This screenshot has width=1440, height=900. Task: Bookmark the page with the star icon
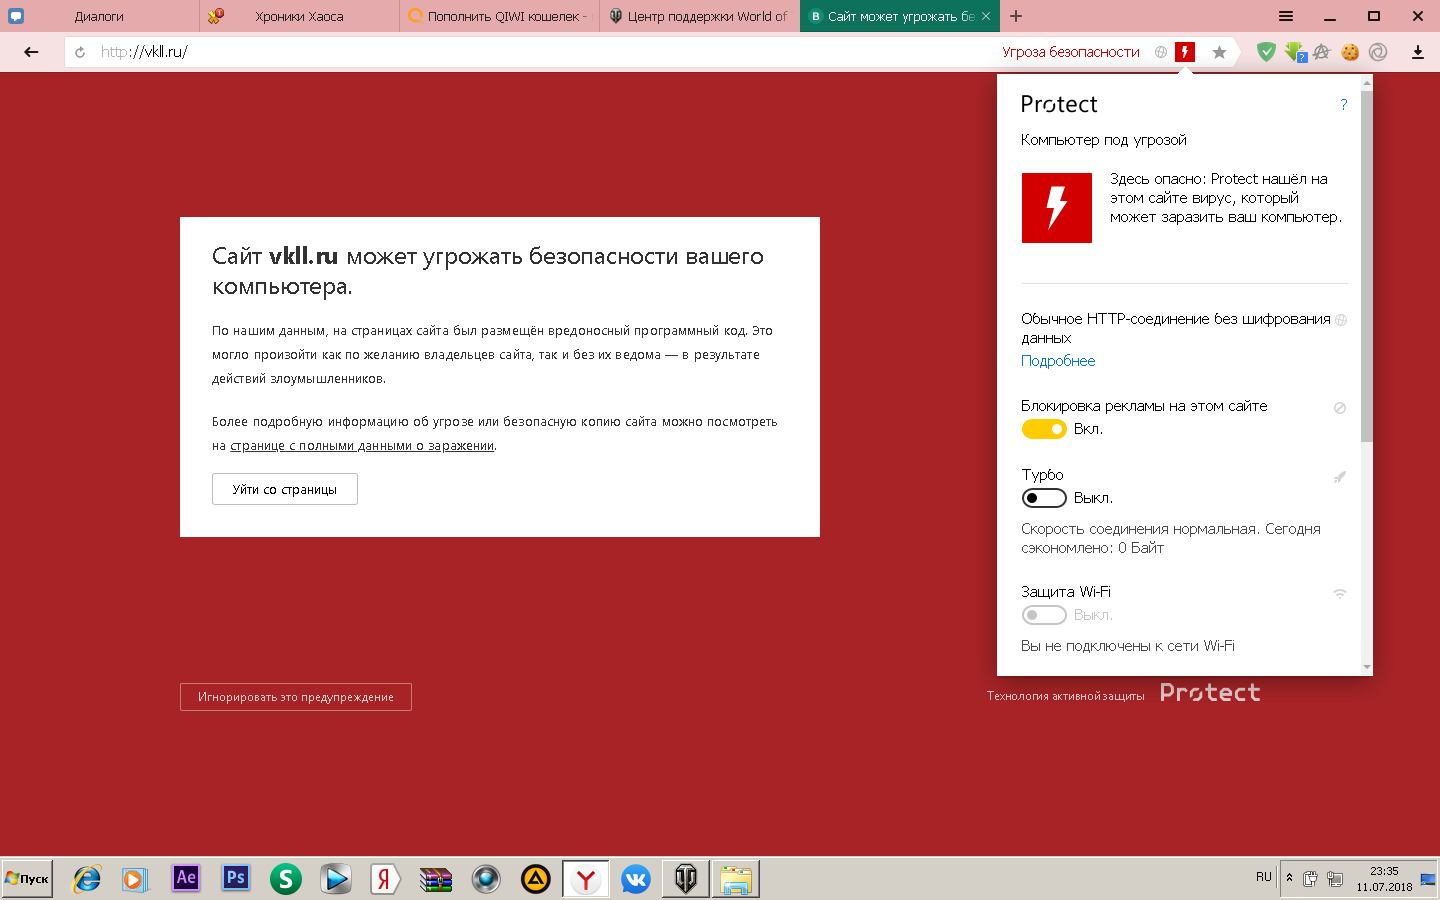(x=1219, y=52)
